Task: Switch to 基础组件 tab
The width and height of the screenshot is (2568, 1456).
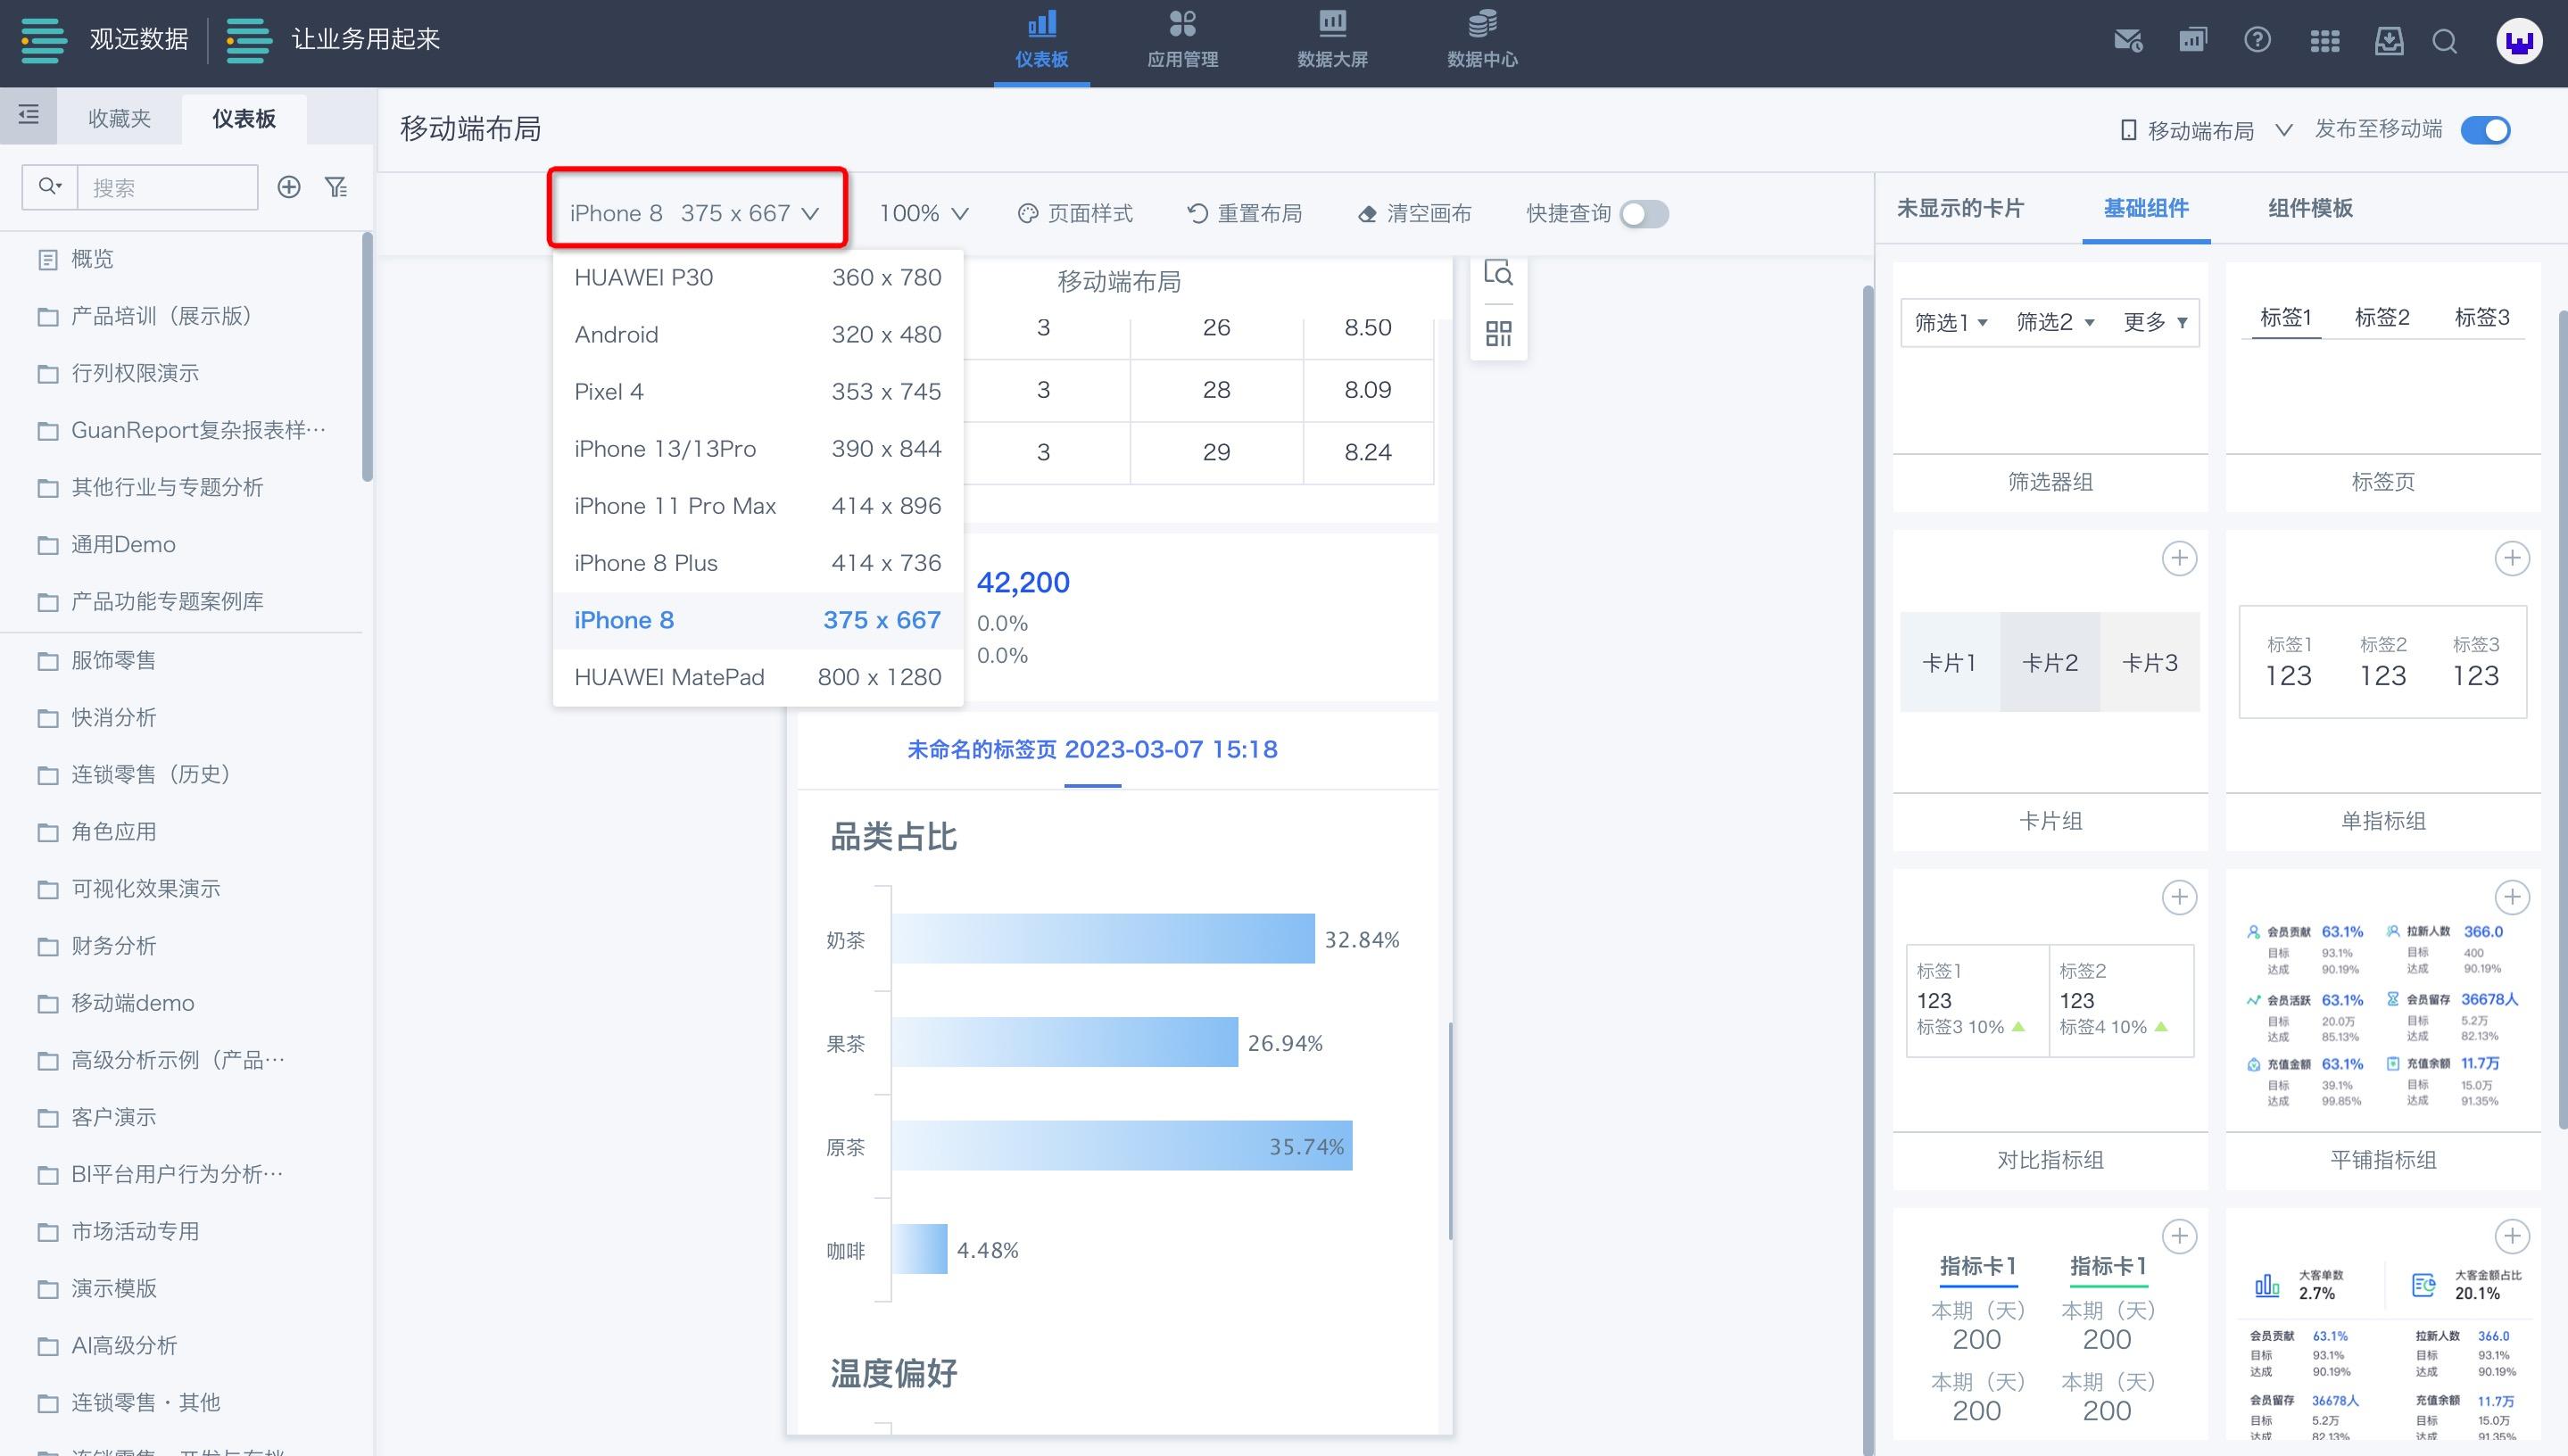Action: pyautogui.click(x=2146, y=208)
